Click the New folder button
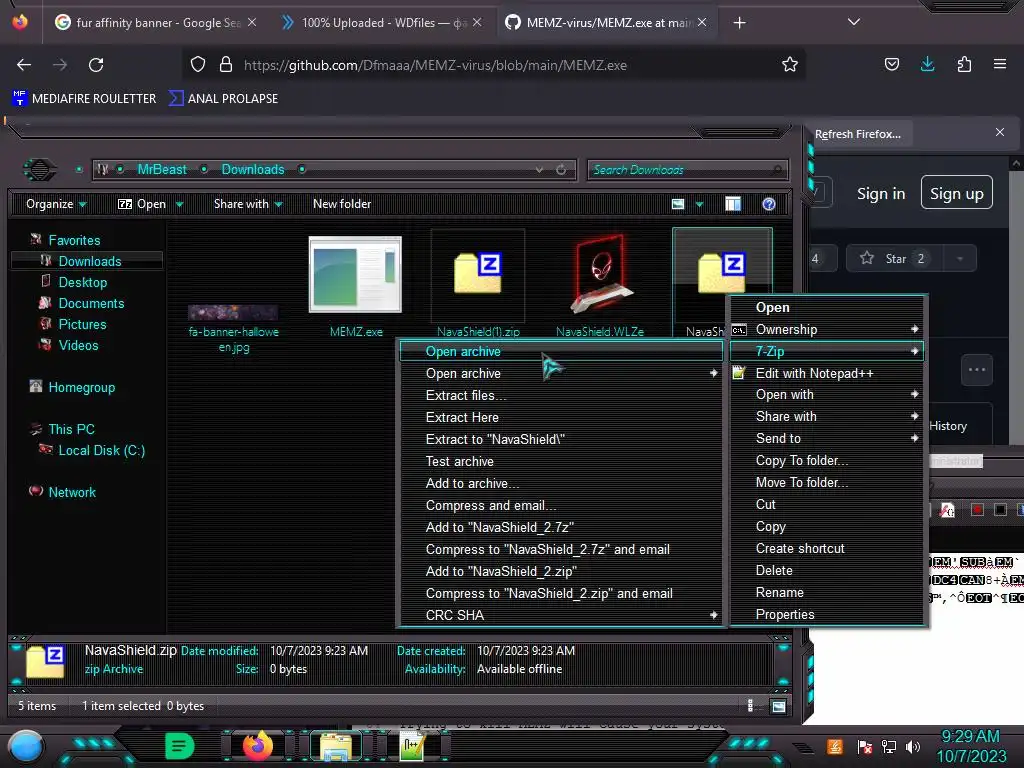 pos(342,204)
